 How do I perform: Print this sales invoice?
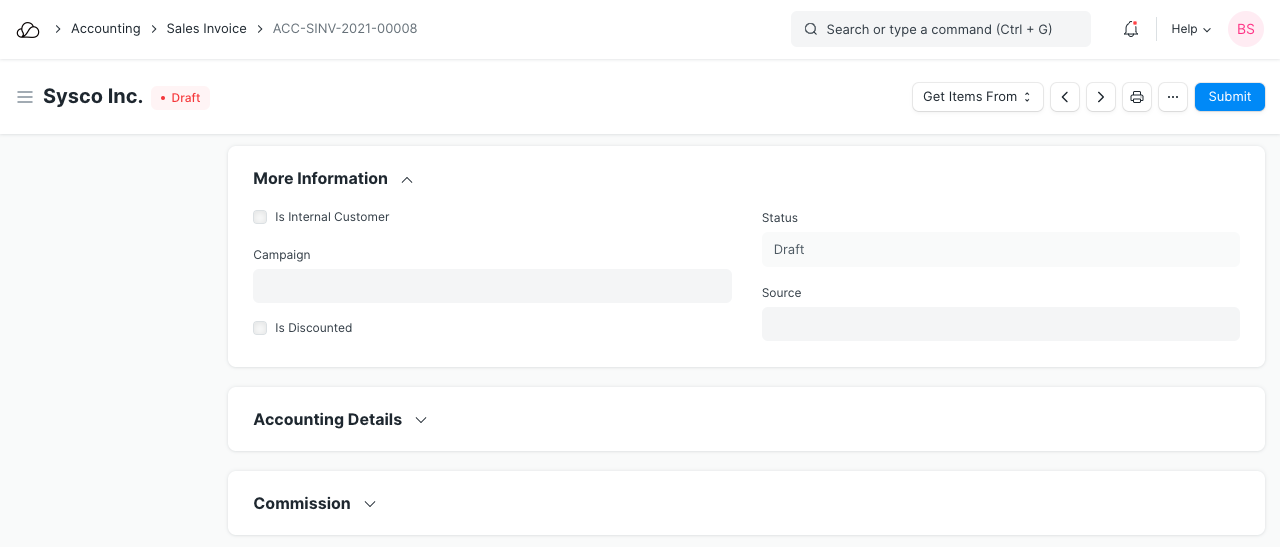coord(1137,97)
